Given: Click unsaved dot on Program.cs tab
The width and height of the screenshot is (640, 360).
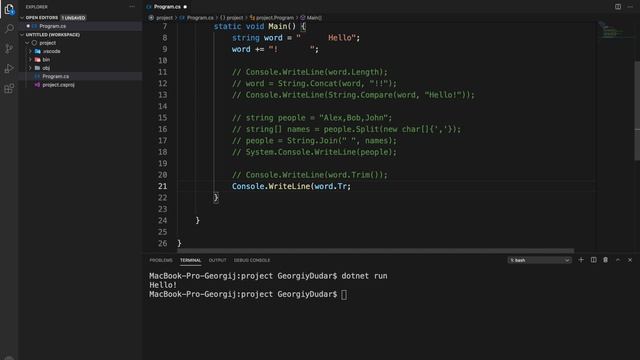Looking at the screenshot, I should point(185,7).
